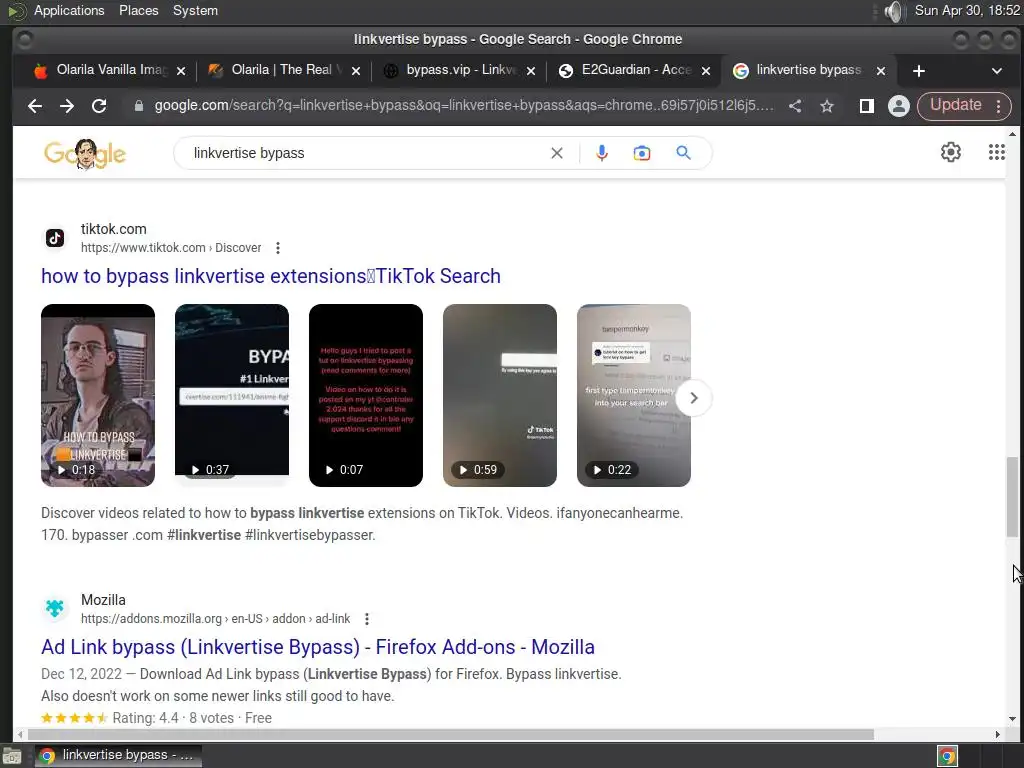Viewport: 1024px width, 768px height.
Task: Click the vertical scrollbar thumb
Action: point(1012,496)
